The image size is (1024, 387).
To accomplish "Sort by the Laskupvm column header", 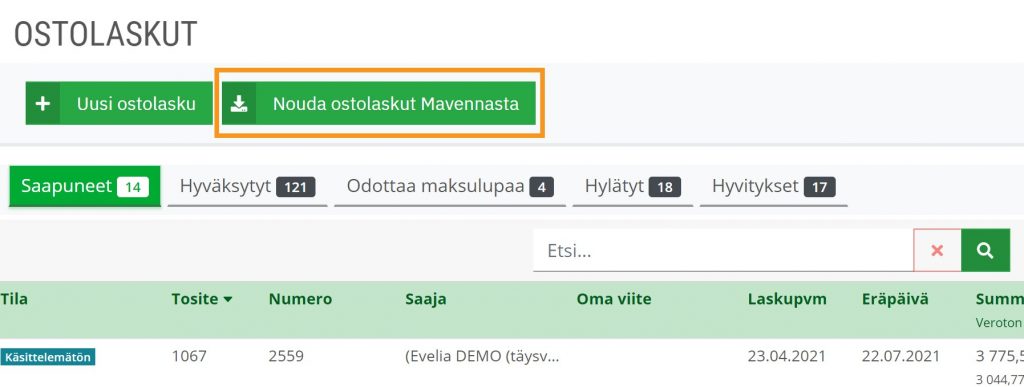I will pos(787,300).
